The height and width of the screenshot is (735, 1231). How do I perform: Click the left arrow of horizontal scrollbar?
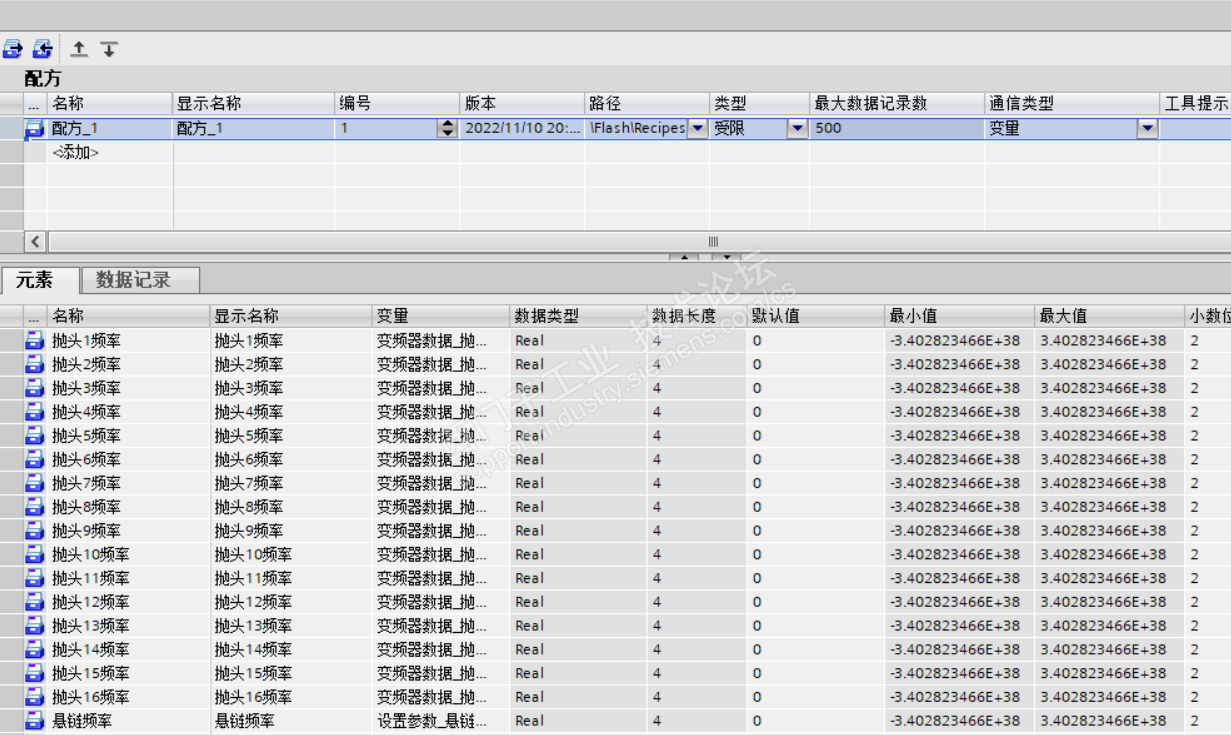pyautogui.click(x=35, y=242)
